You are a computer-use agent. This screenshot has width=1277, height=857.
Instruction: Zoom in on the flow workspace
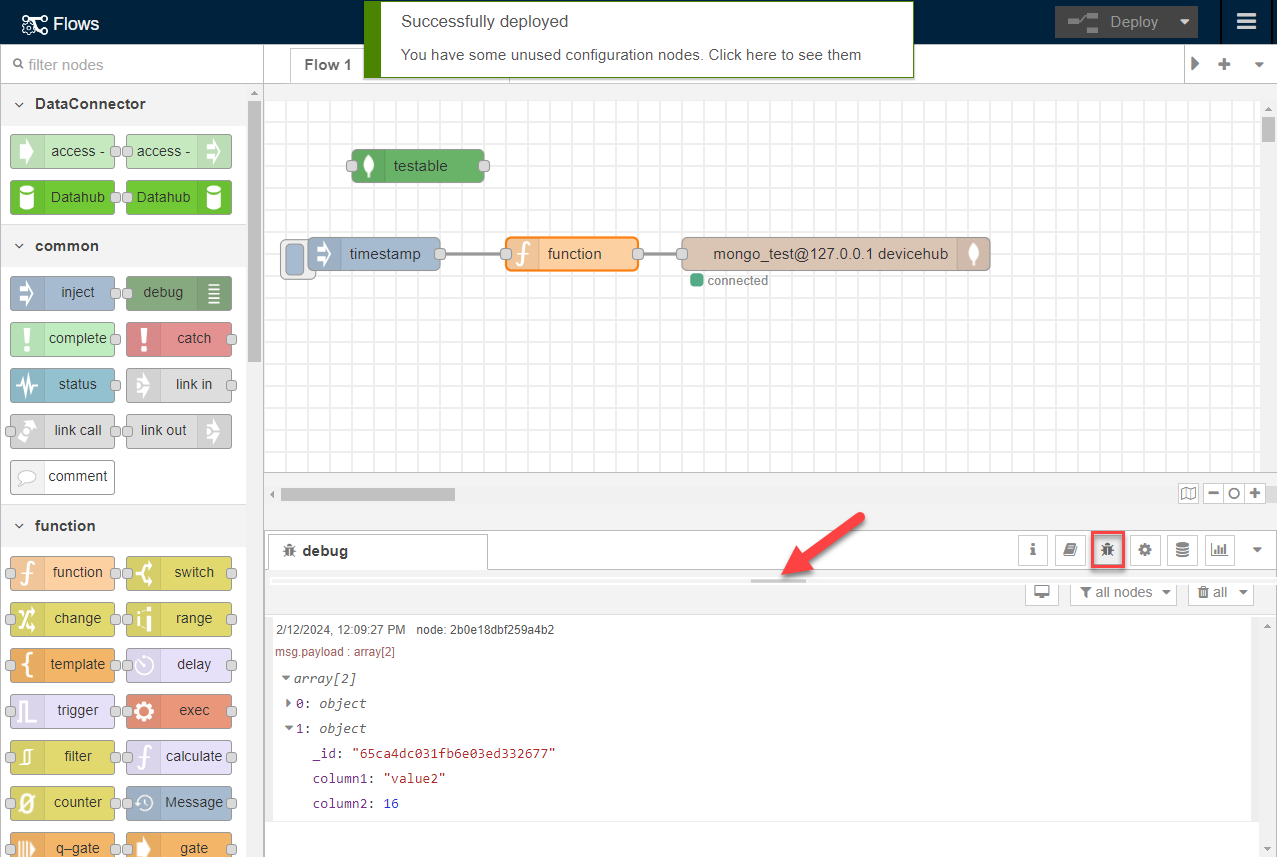point(1255,493)
